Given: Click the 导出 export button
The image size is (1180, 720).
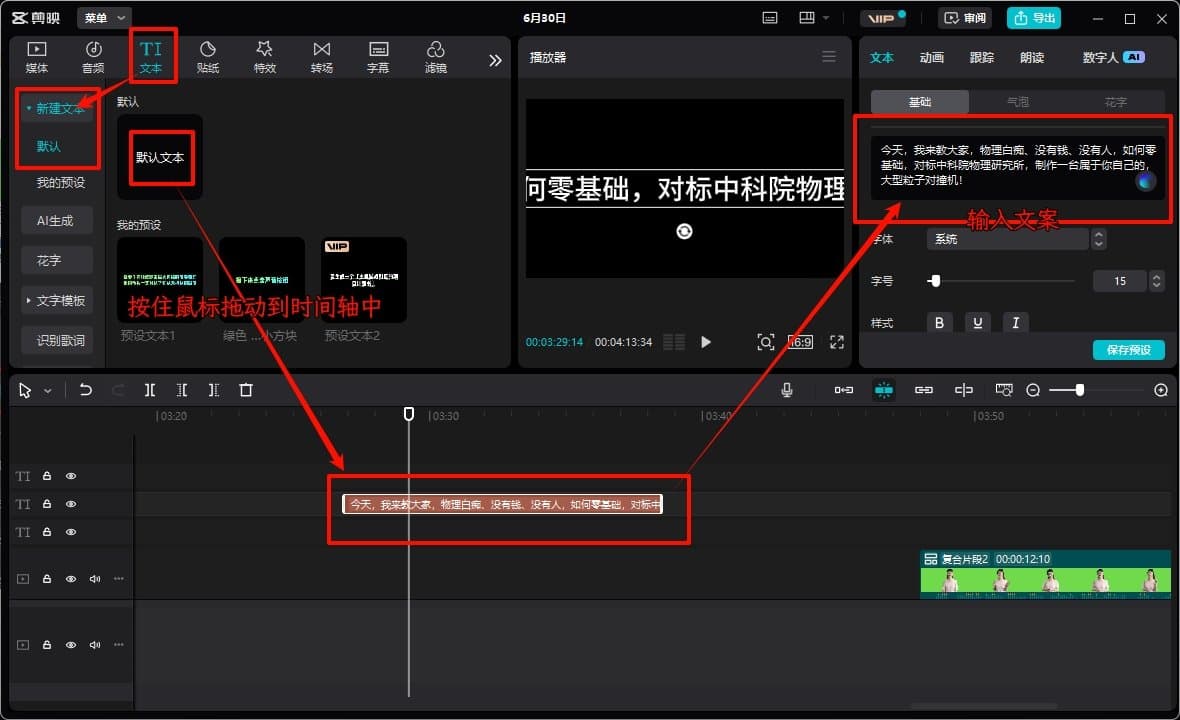Looking at the screenshot, I should (x=1034, y=18).
